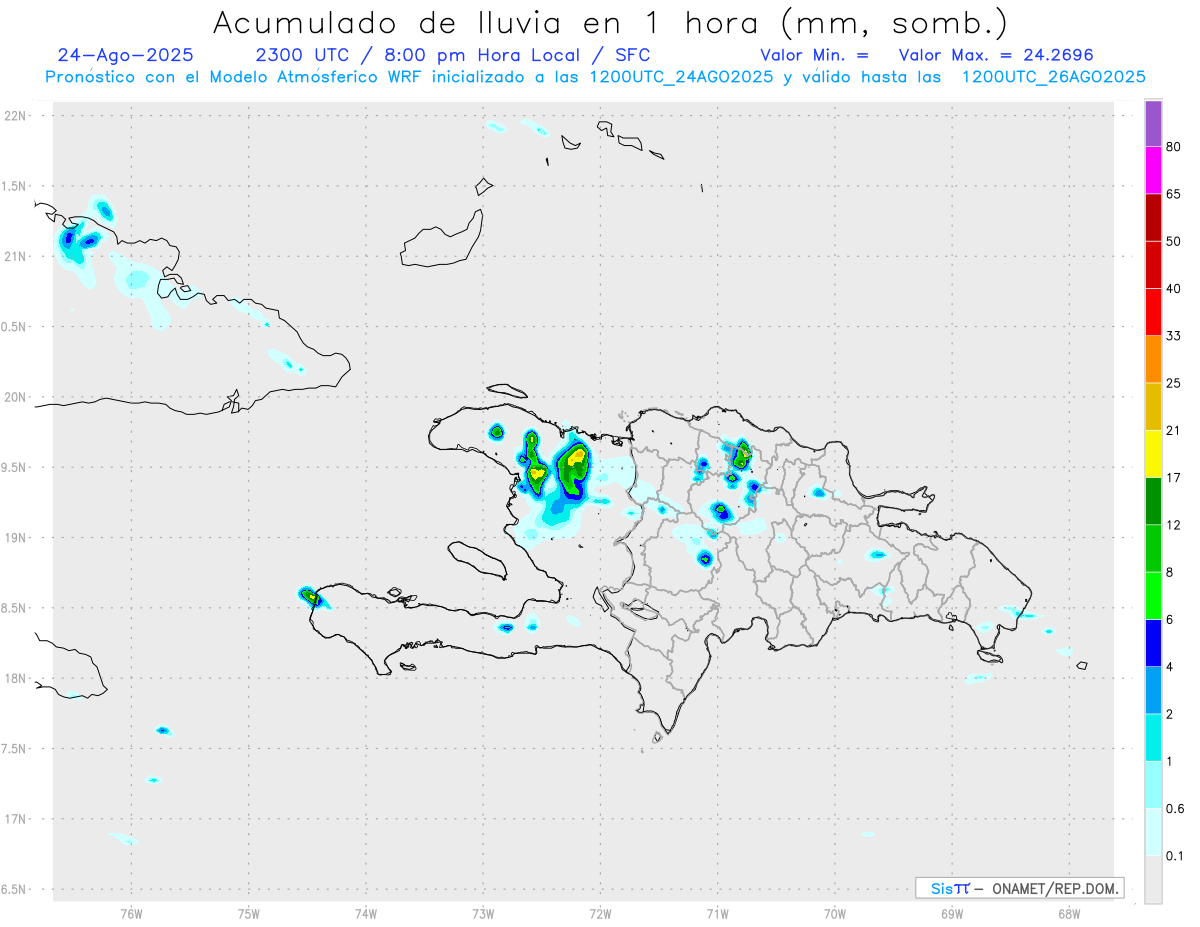Click the '69W' longitude label
1200x927 pixels.
pyautogui.click(x=952, y=913)
